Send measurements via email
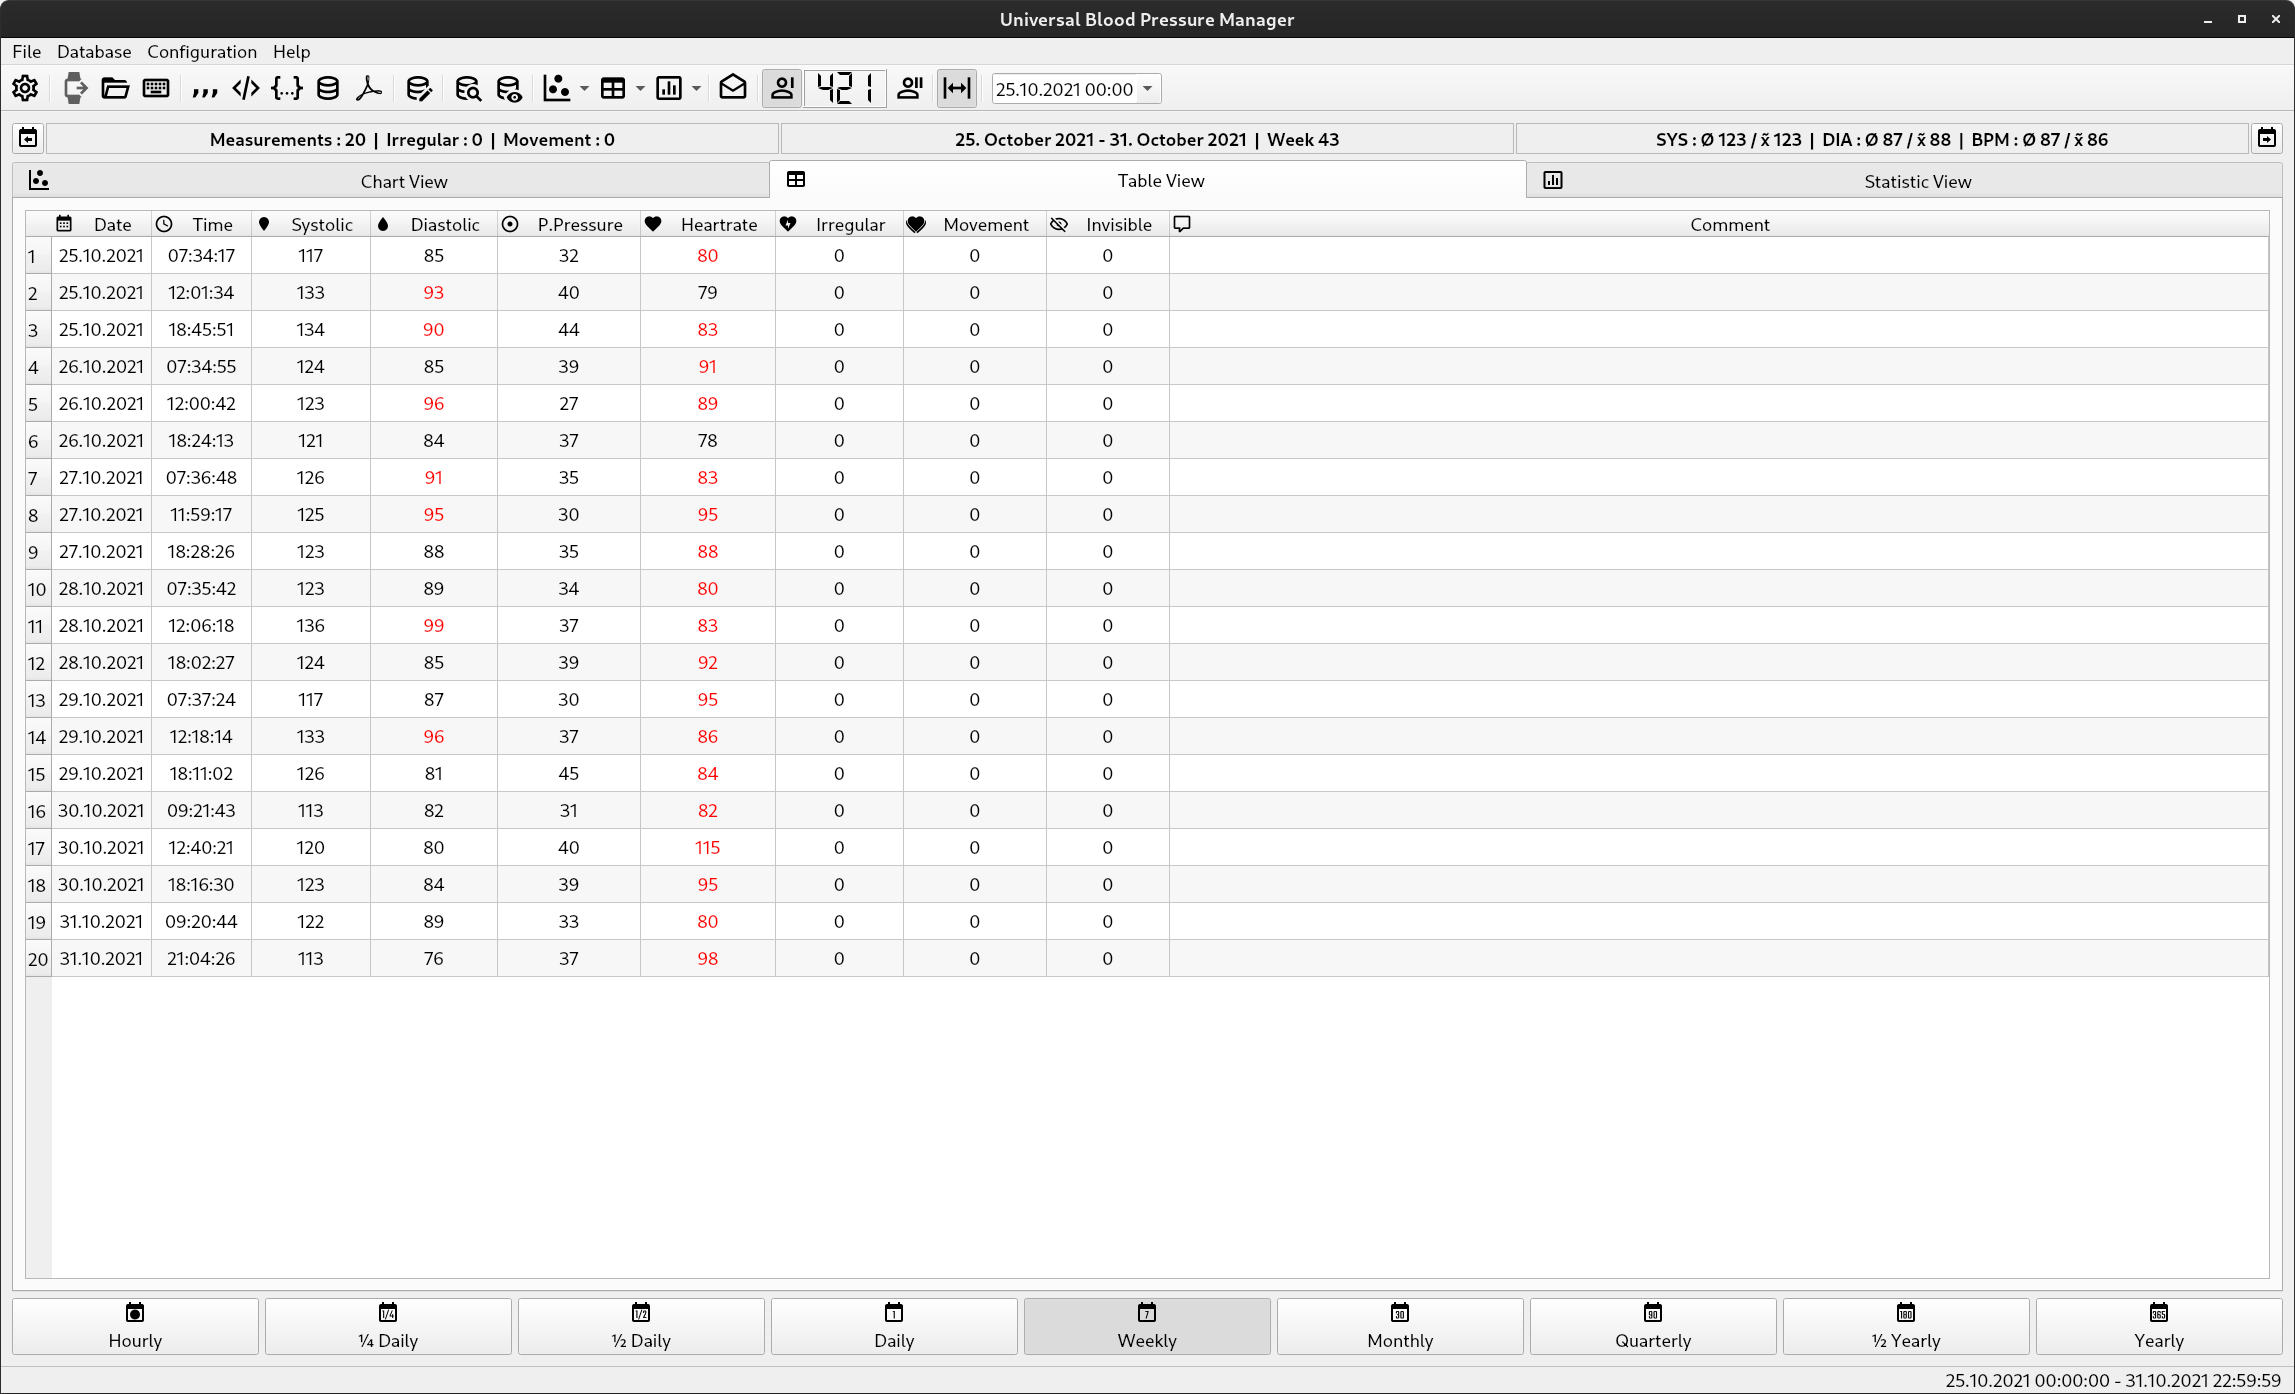Screen dimensions: 2295x1394 click(733, 88)
